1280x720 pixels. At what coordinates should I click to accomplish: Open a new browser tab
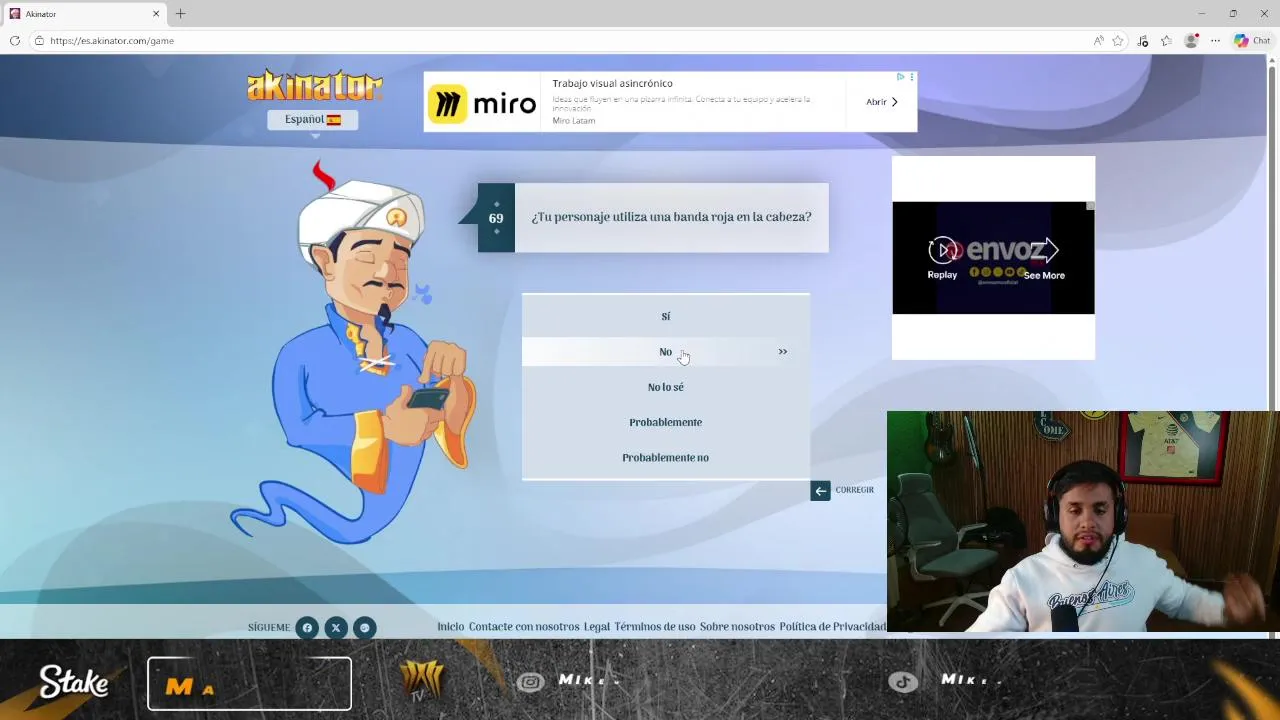(180, 14)
